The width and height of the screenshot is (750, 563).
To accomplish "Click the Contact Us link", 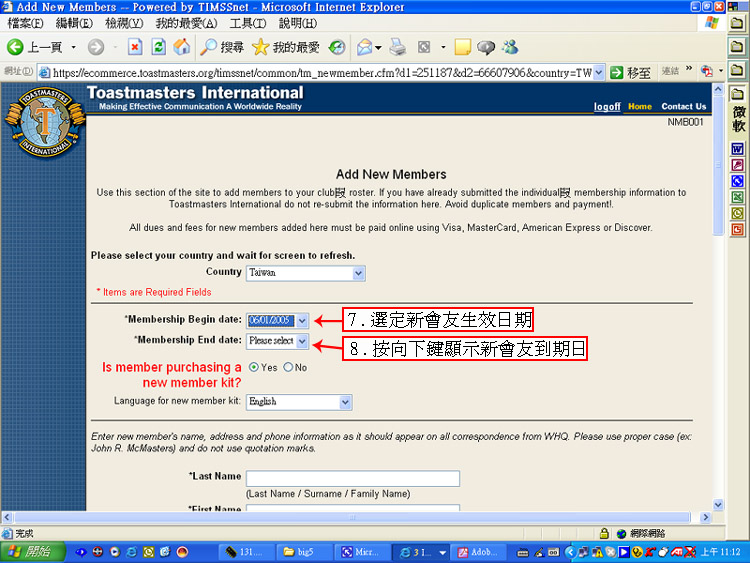I will 683,107.
